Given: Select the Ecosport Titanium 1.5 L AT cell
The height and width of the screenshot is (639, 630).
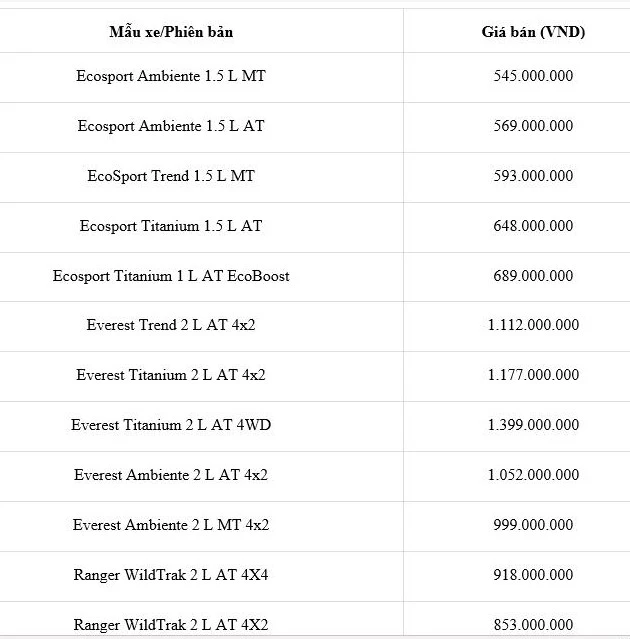Looking at the screenshot, I should [171, 226].
